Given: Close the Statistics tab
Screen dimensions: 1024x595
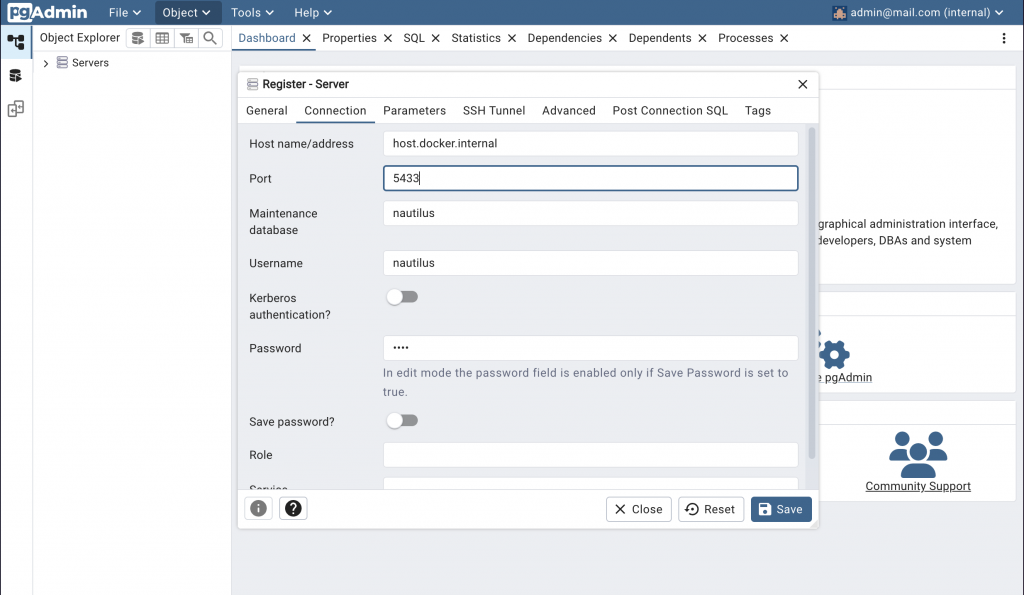Looking at the screenshot, I should [512, 39].
